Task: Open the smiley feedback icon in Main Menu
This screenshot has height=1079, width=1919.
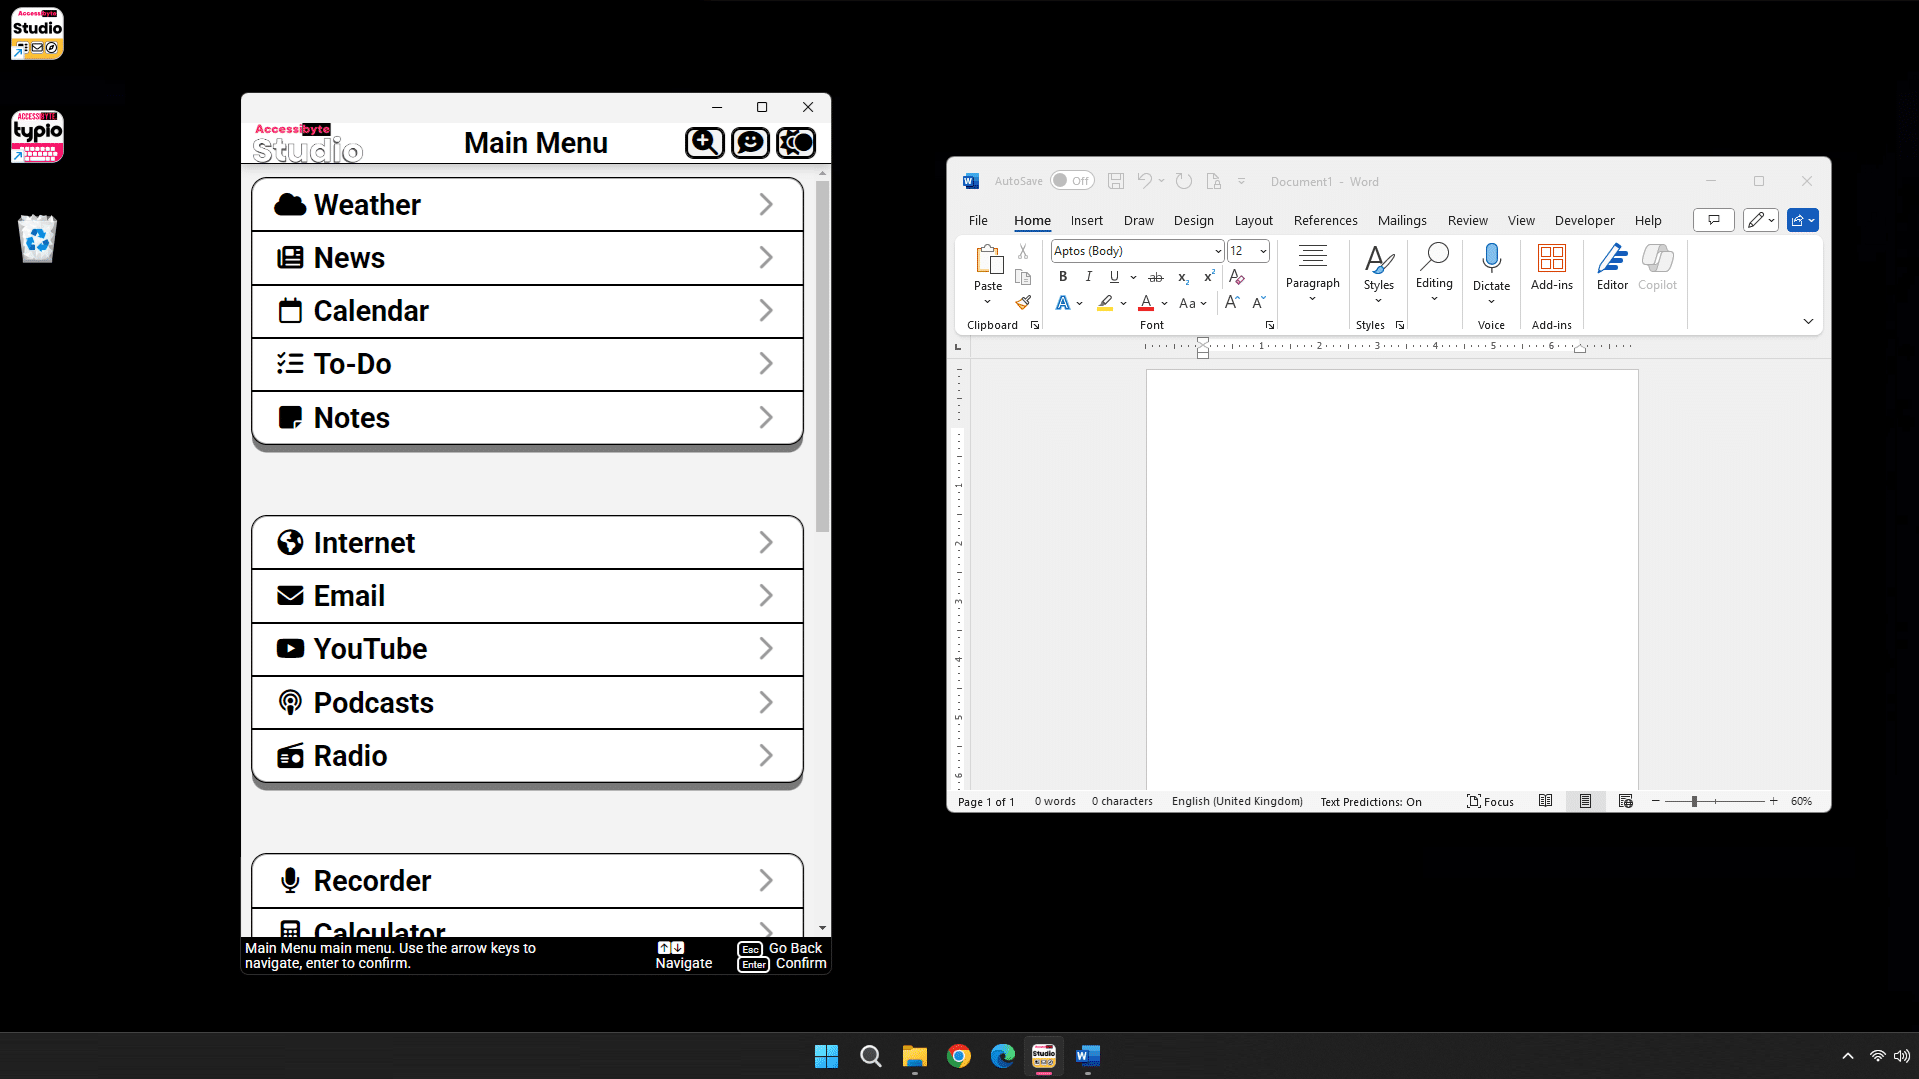Action: pos(750,142)
